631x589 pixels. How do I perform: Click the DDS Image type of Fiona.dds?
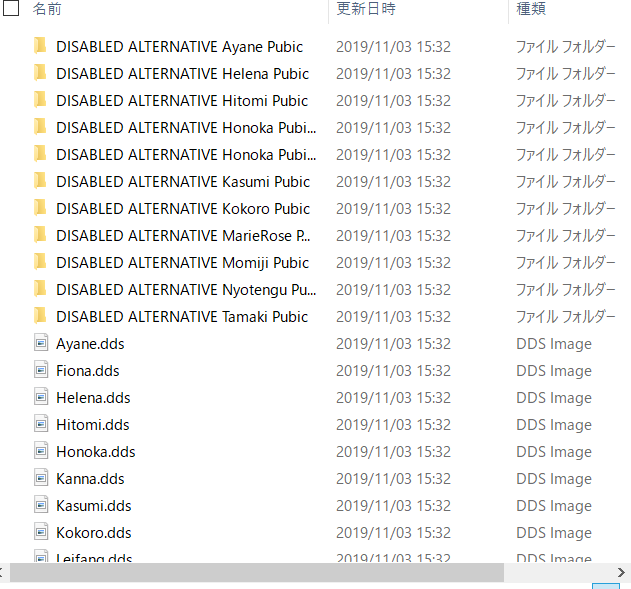[x=554, y=371]
